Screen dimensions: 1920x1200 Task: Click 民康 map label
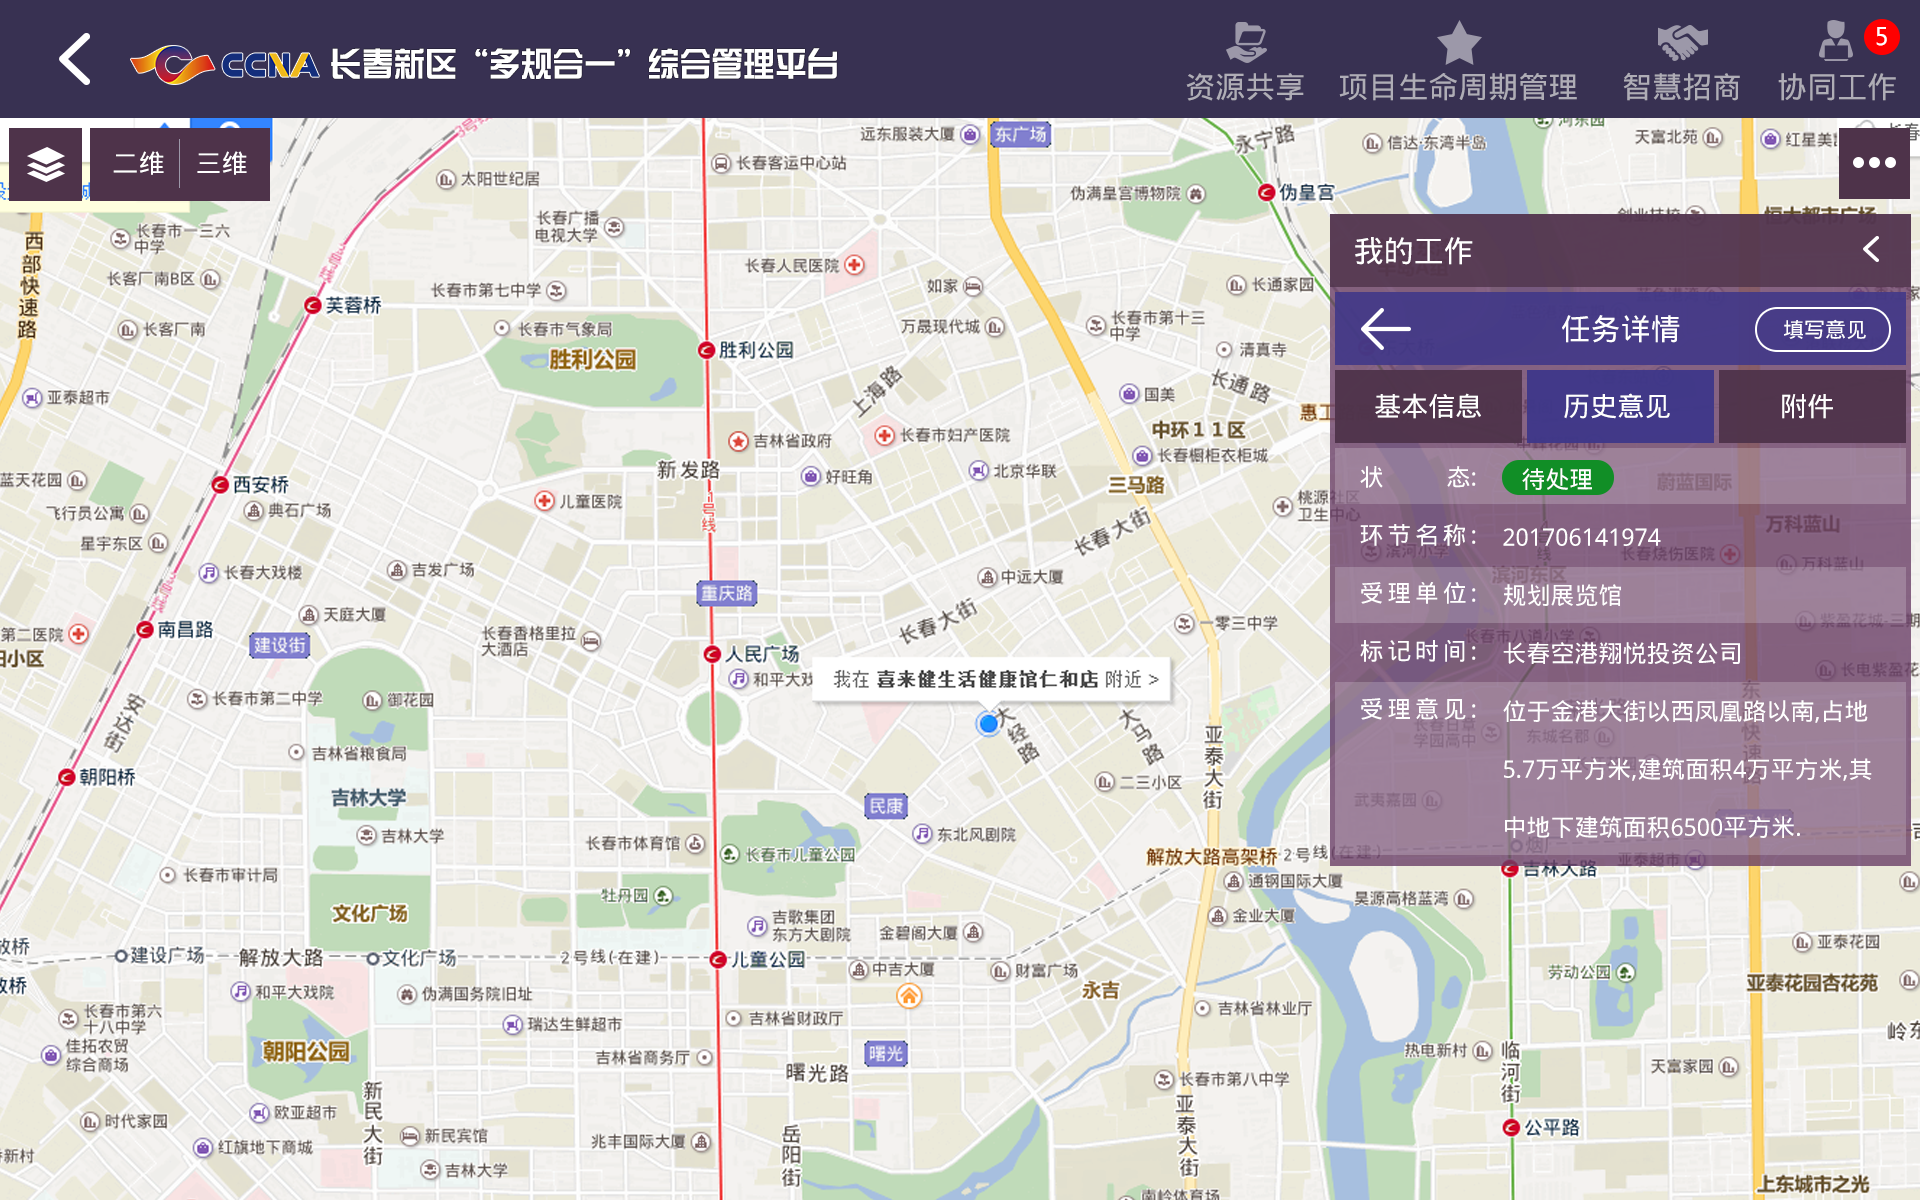(x=886, y=806)
